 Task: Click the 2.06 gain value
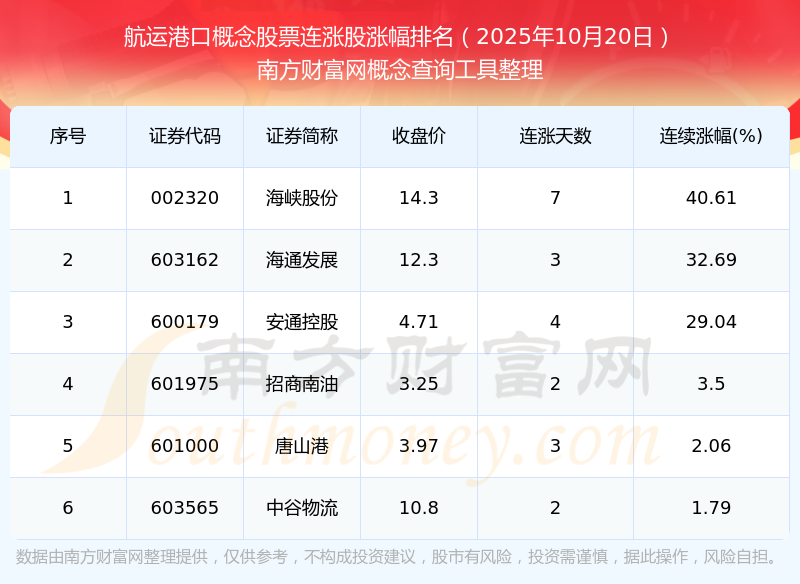coord(711,446)
